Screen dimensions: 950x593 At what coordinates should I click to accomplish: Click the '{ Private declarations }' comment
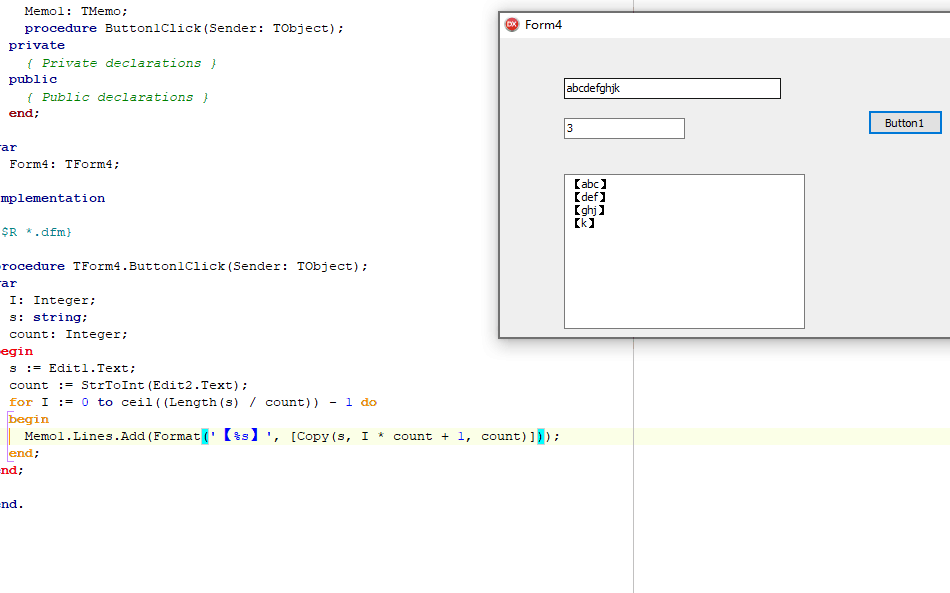pyautogui.click(x=121, y=63)
